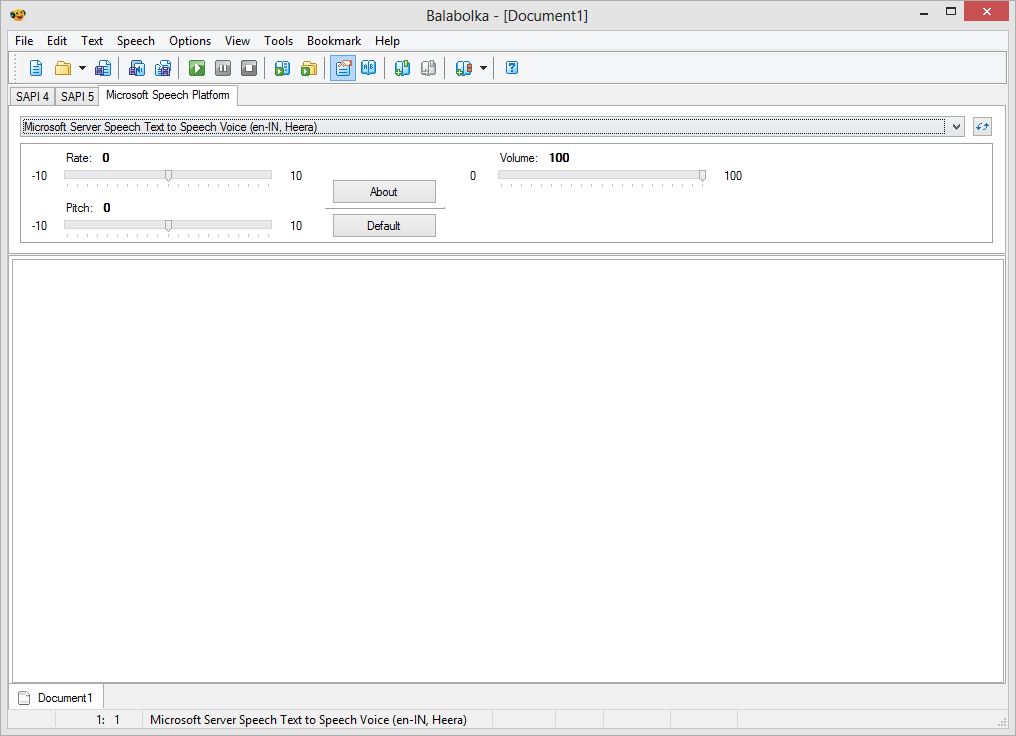
Task: Toggle the highlighted voice settings panel icon
Action: point(343,68)
